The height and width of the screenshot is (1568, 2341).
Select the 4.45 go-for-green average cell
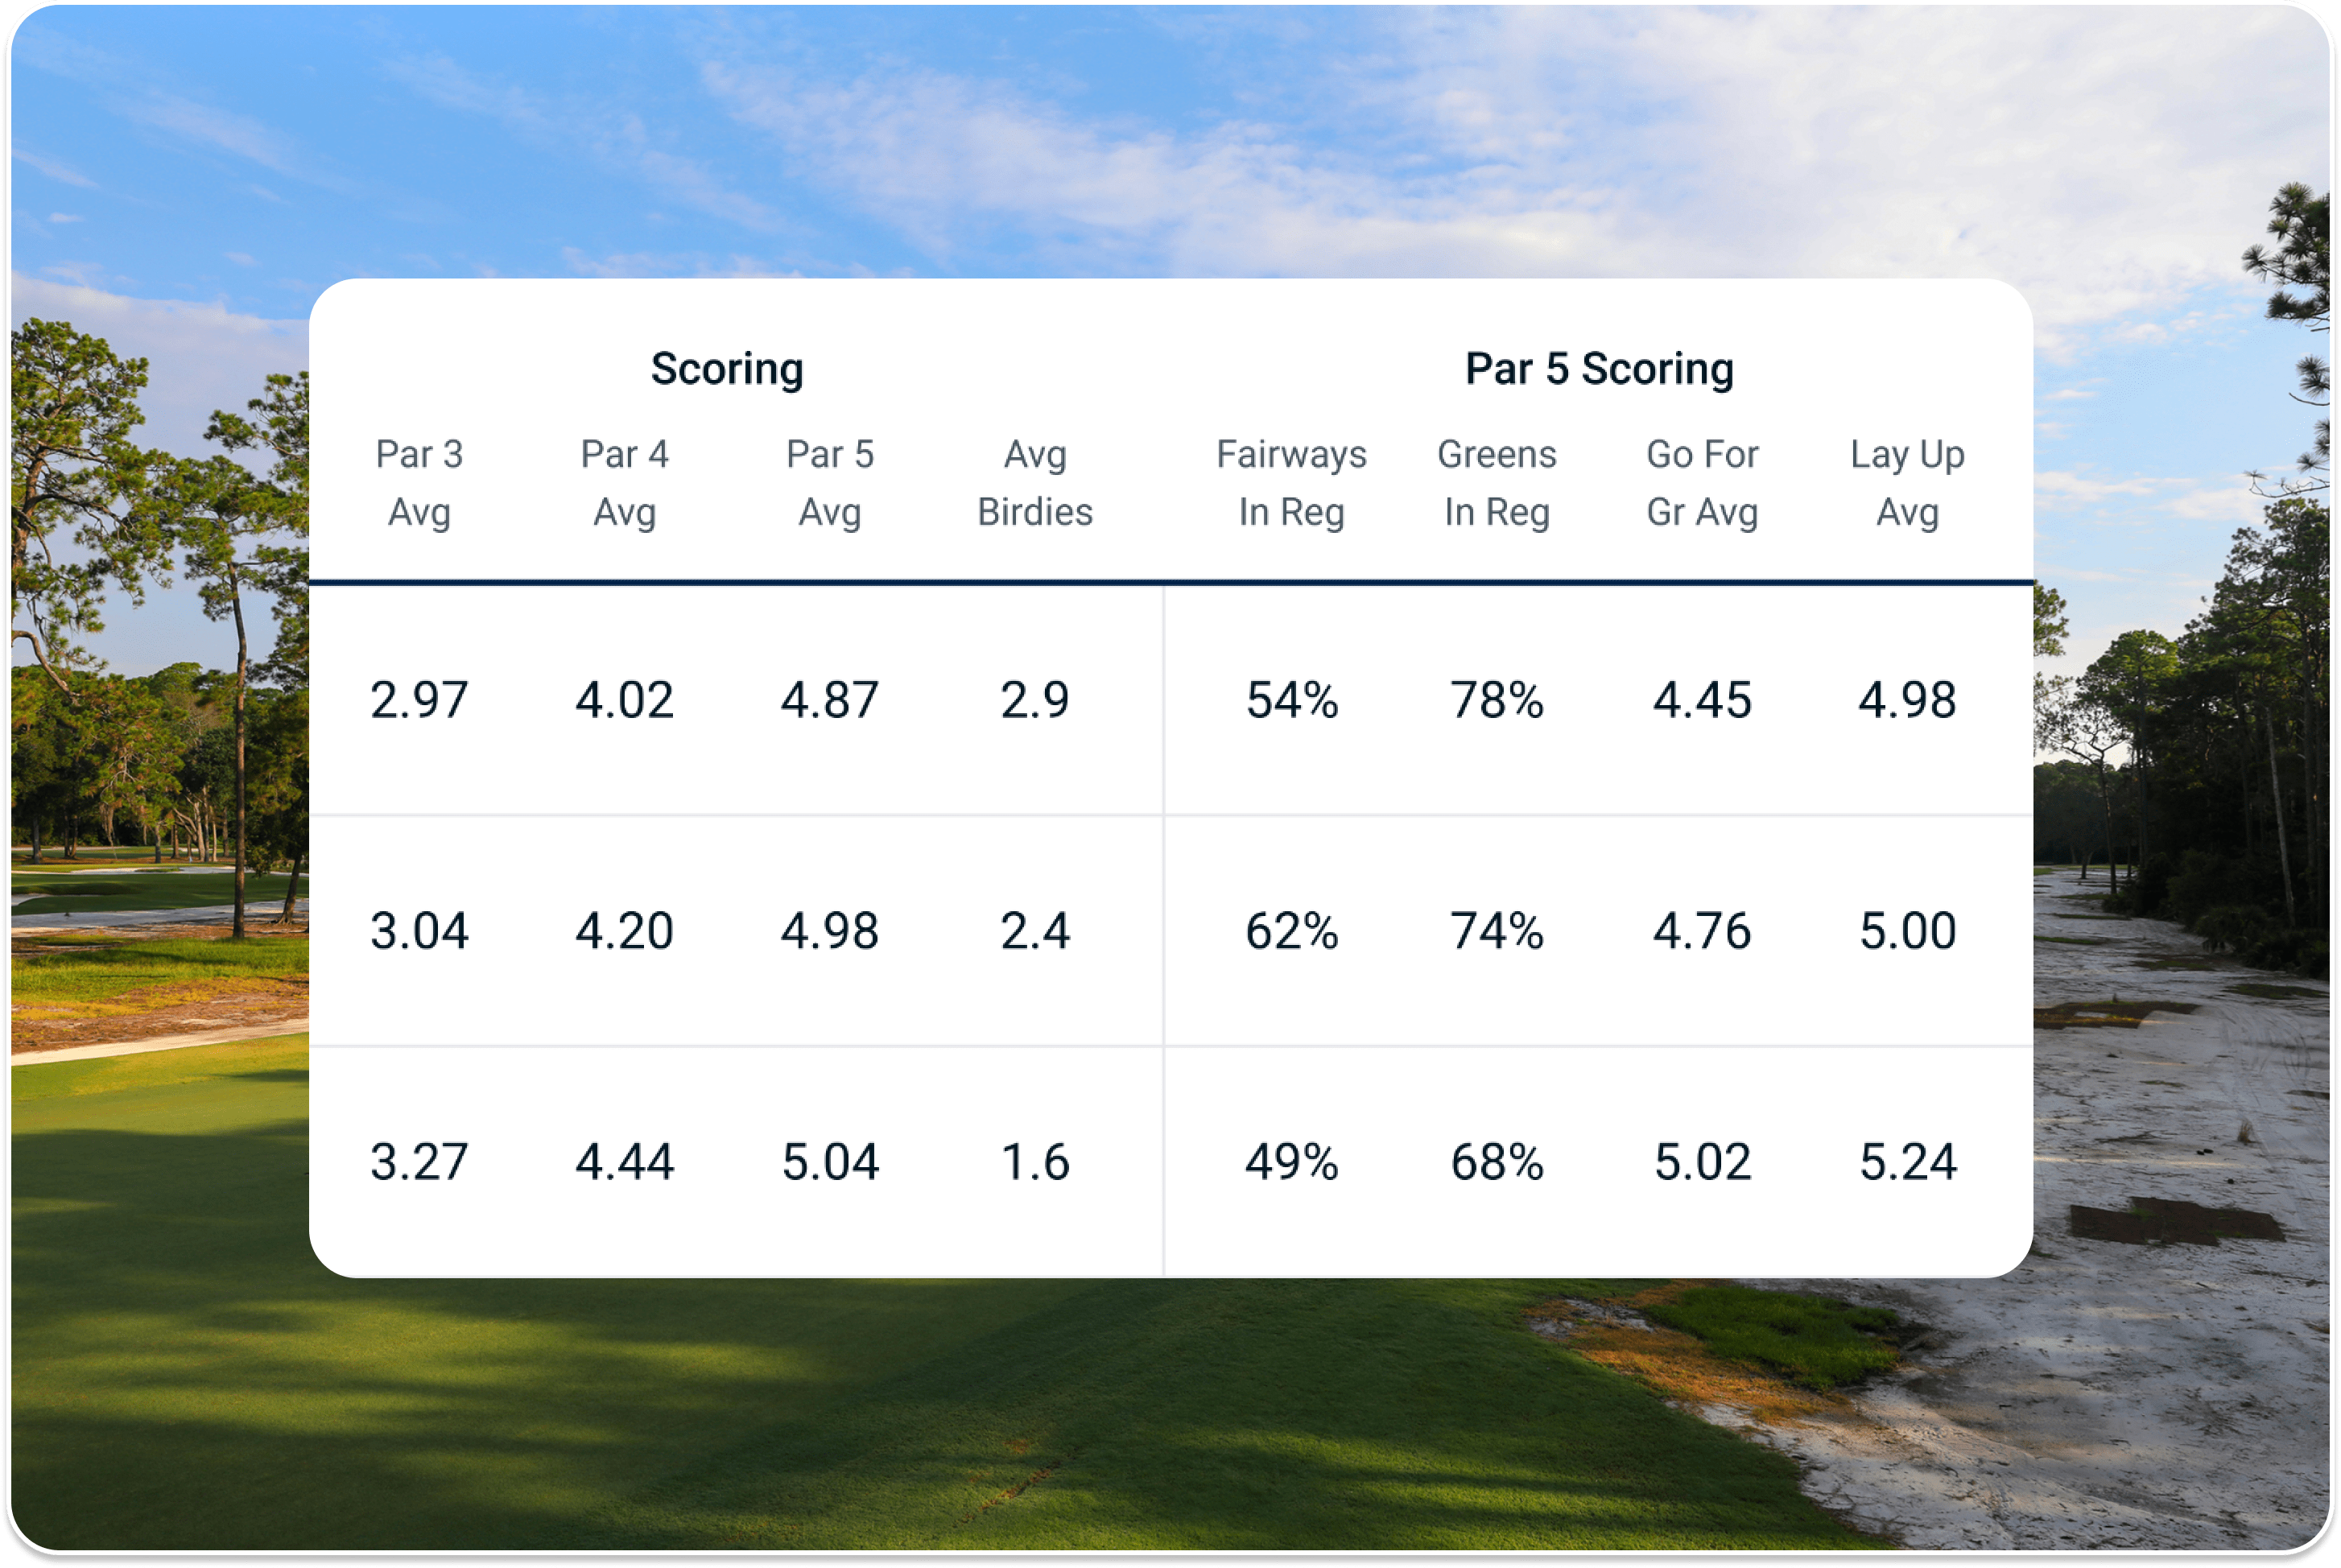click(1702, 700)
